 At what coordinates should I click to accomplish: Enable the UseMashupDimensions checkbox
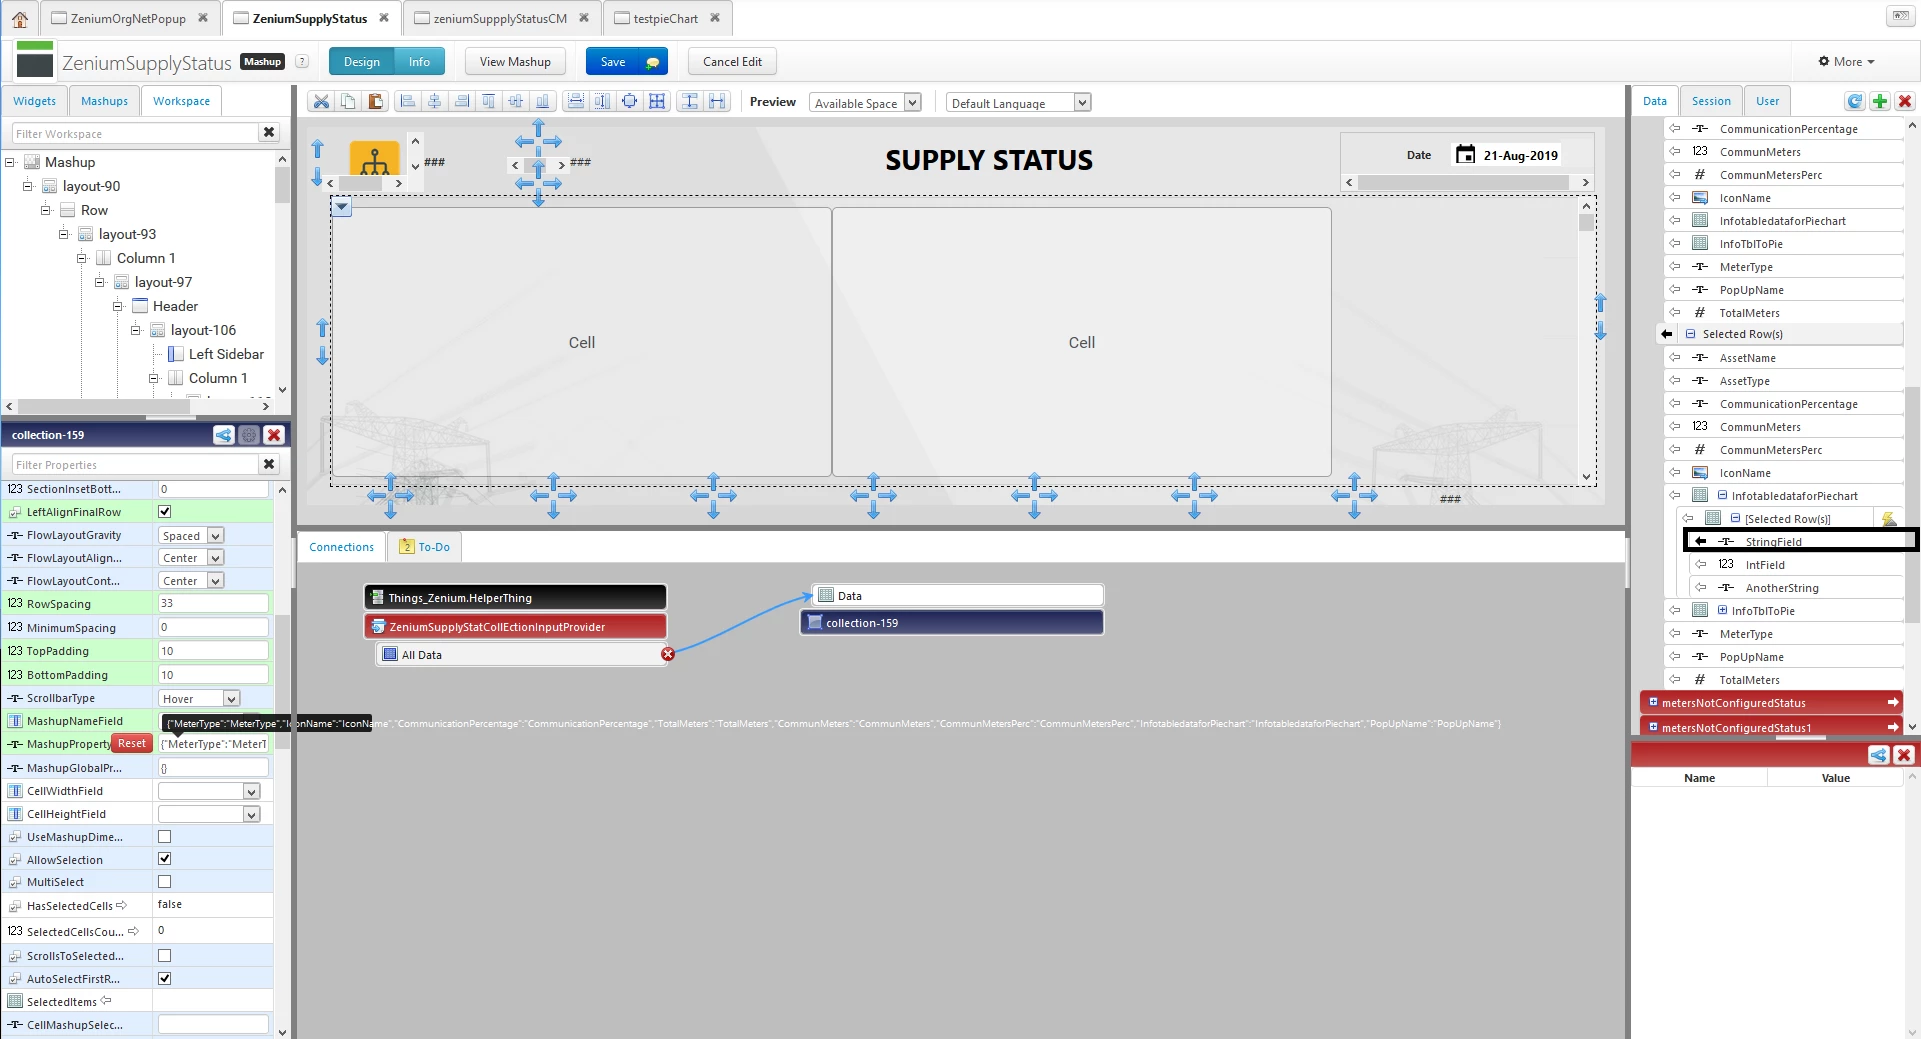tap(165, 836)
